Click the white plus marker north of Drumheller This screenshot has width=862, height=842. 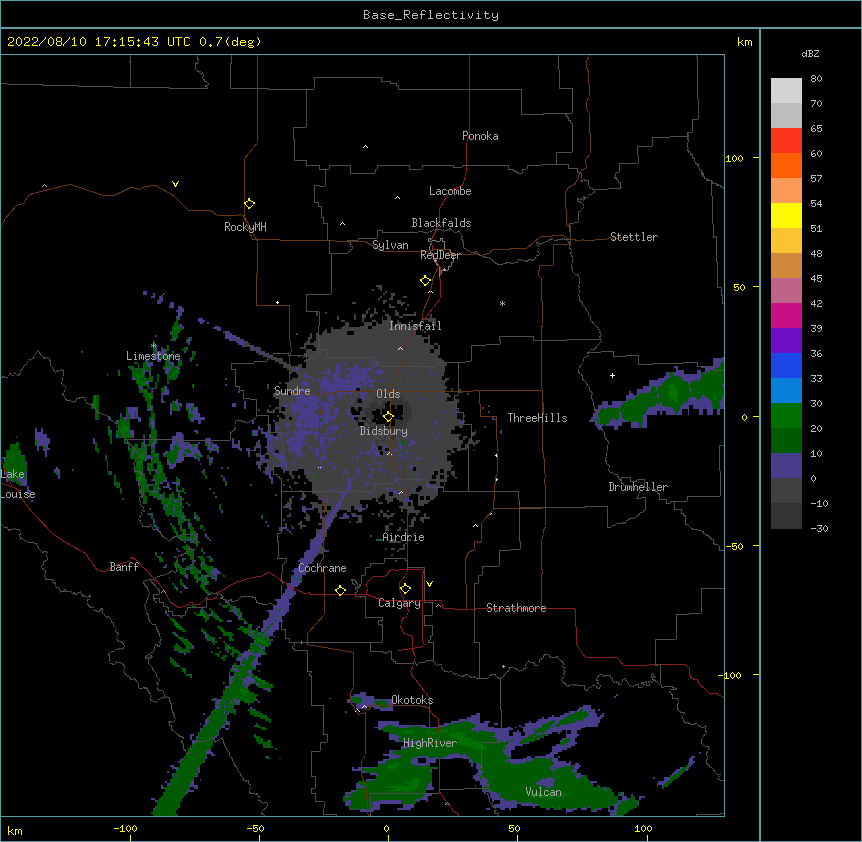pyautogui.click(x=612, y=375)
